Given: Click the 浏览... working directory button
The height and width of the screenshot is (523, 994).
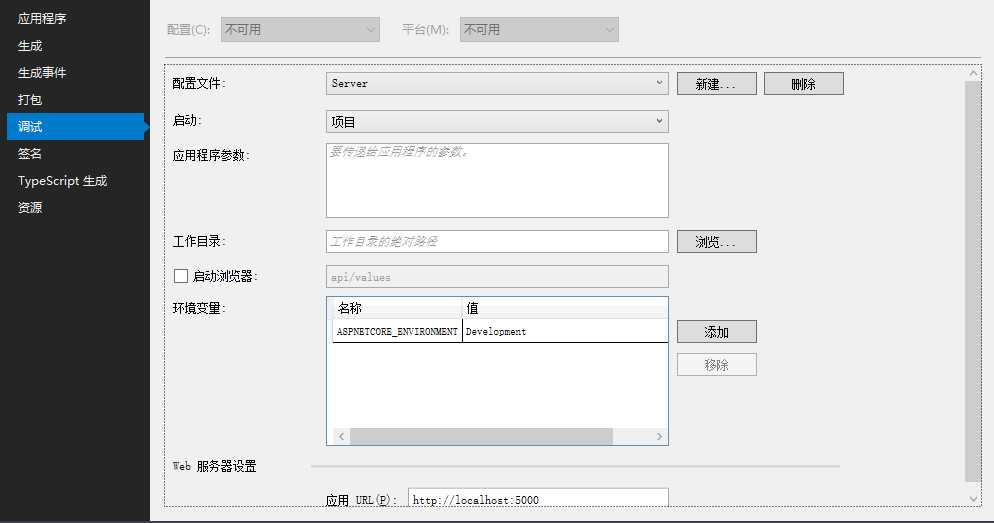Looking at the screenshot, I should click(716, 242).
